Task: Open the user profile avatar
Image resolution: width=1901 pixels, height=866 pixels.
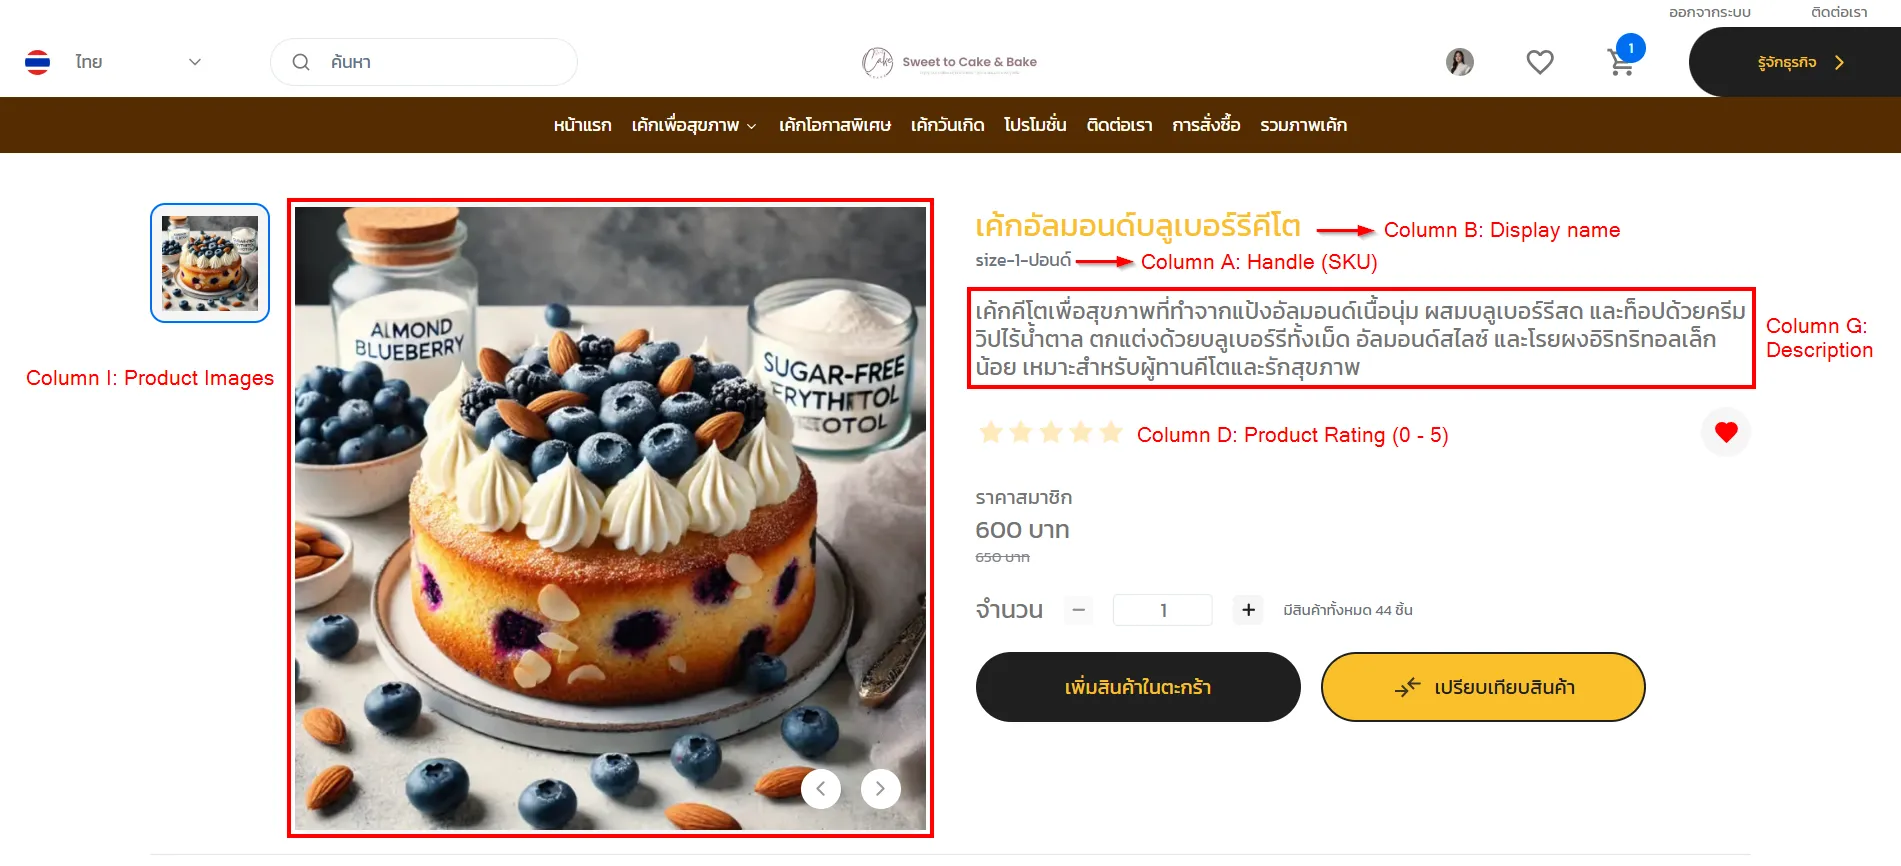Action: [x=1460, y=62]
